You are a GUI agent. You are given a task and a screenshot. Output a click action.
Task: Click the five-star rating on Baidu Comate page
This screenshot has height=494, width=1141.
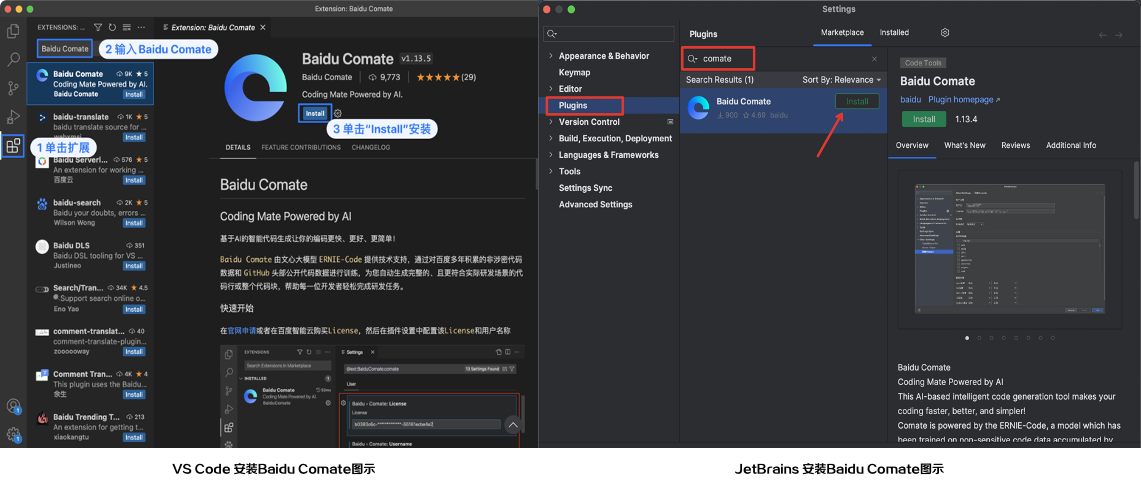tap(437, 77)
